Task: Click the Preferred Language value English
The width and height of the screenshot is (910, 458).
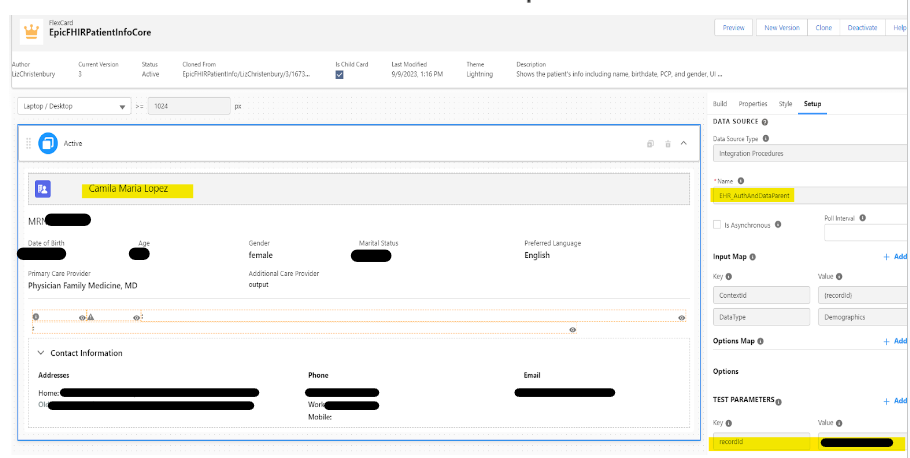Action: pos(537,255)
